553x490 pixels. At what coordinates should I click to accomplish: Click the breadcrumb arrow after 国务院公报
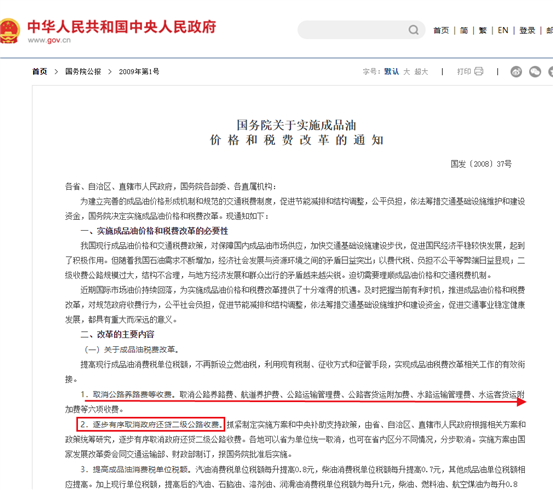click(110, 72)
